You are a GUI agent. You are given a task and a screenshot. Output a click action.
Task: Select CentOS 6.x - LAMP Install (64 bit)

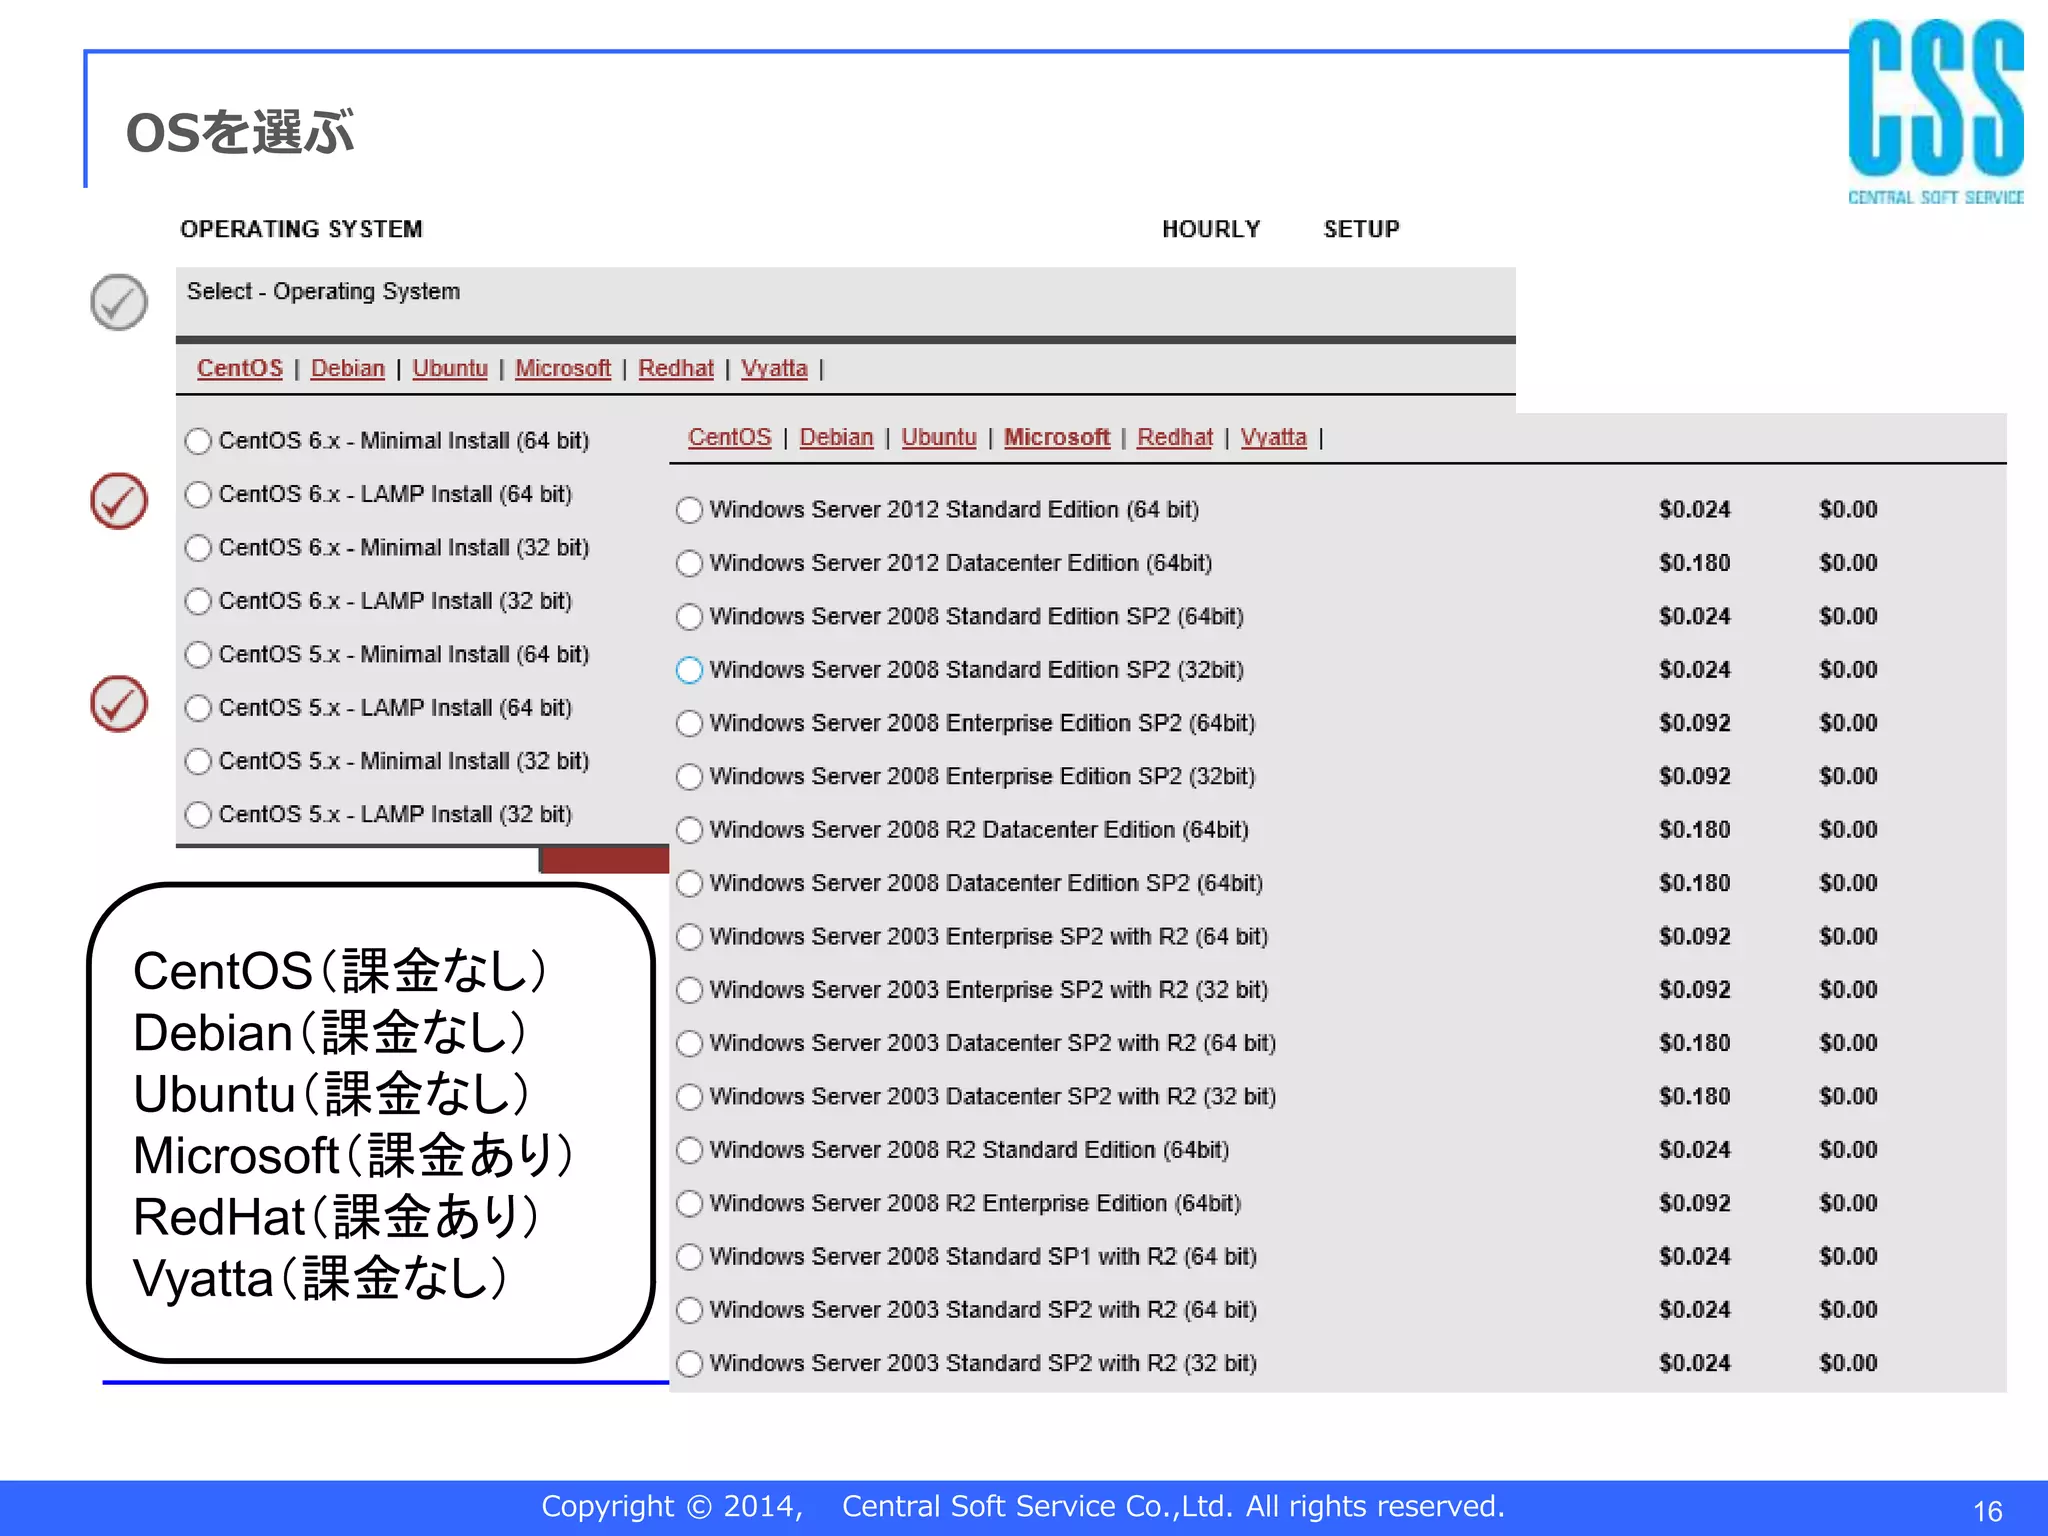point(198,495)
